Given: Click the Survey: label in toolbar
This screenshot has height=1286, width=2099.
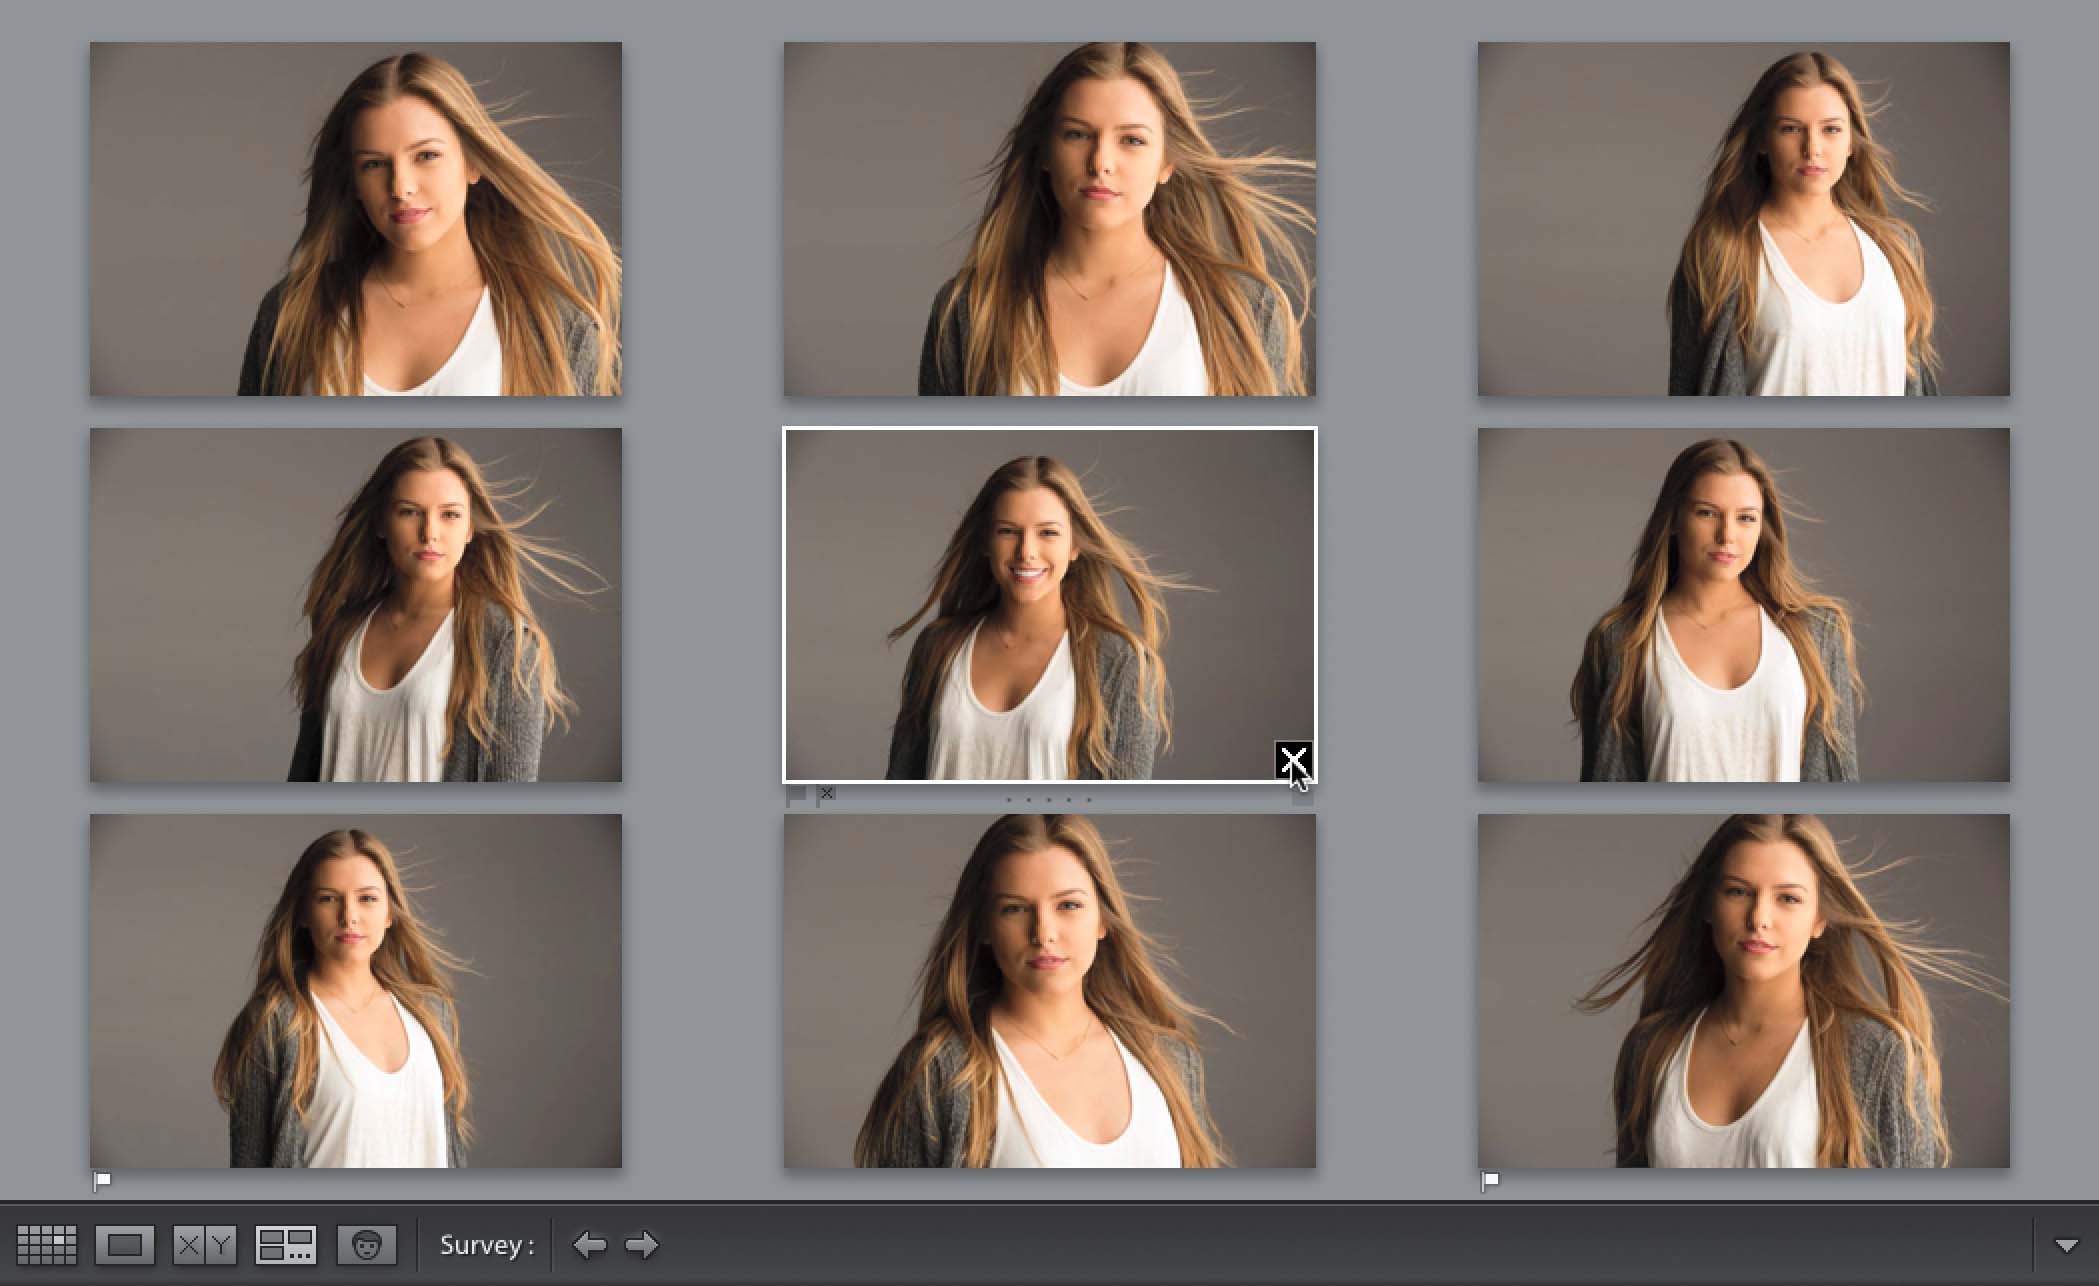Looking at the screenshot, I should click(x=487, y=1245).
